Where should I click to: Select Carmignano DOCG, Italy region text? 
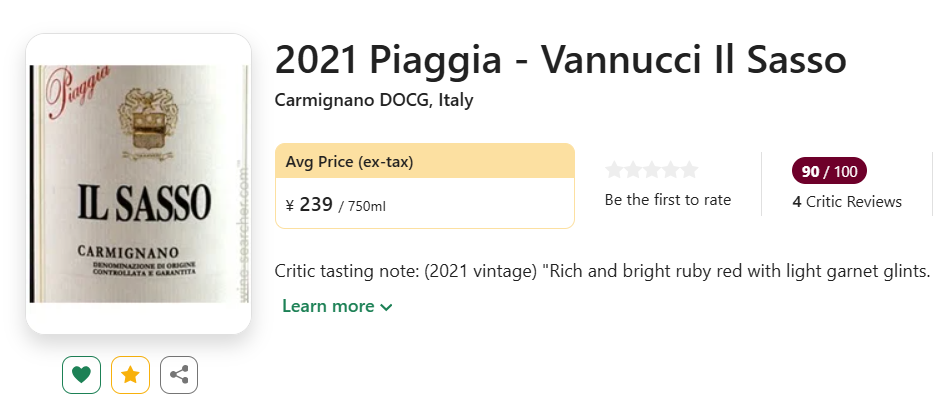(x=374, y=100)
